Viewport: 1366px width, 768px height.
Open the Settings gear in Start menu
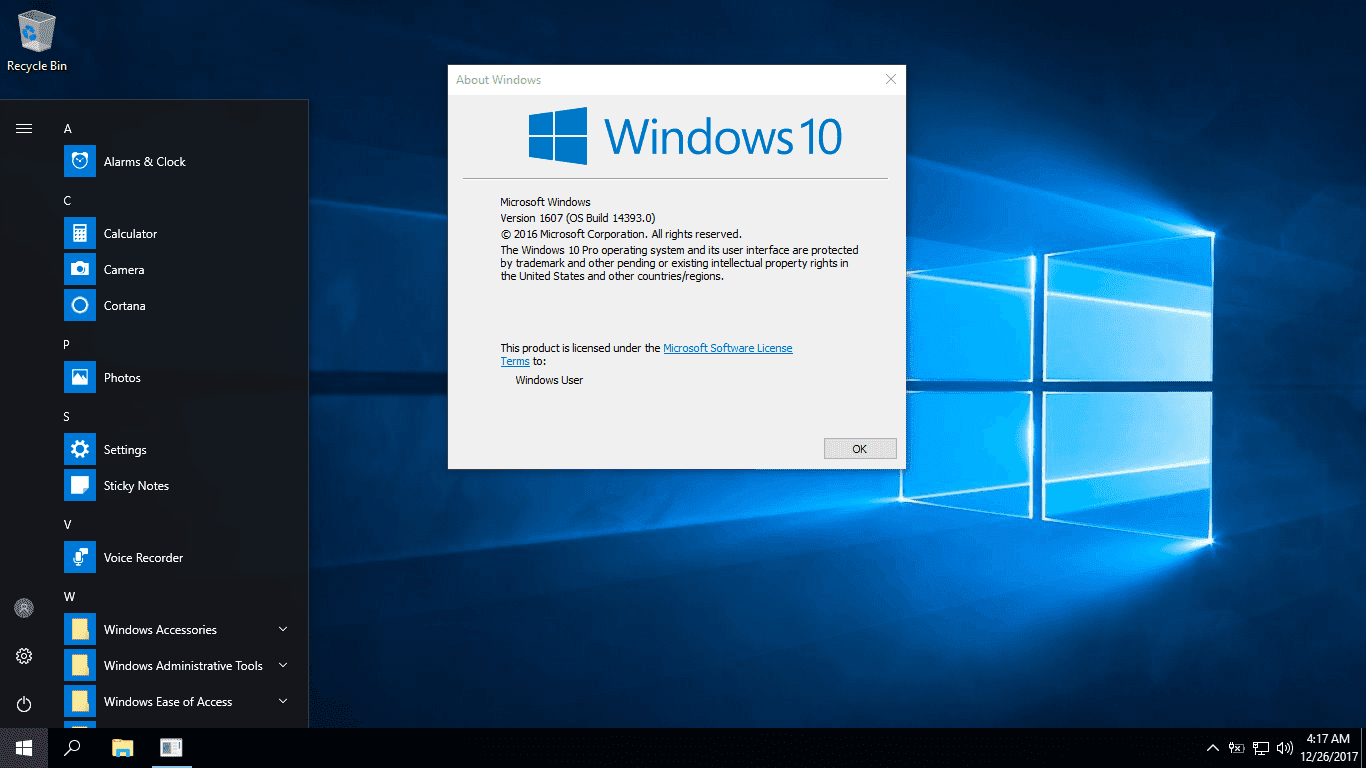pos(23,656)
